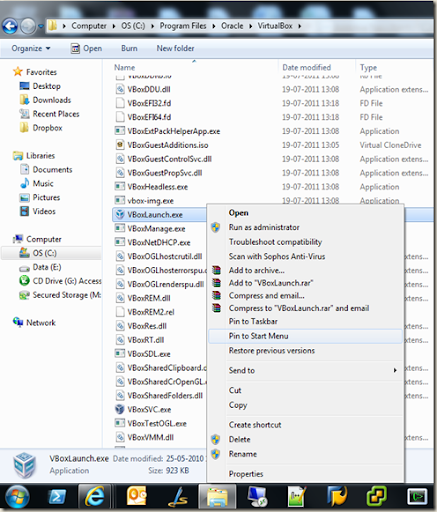Open Music library
The image size is (437, 512).
coord(43,184)
